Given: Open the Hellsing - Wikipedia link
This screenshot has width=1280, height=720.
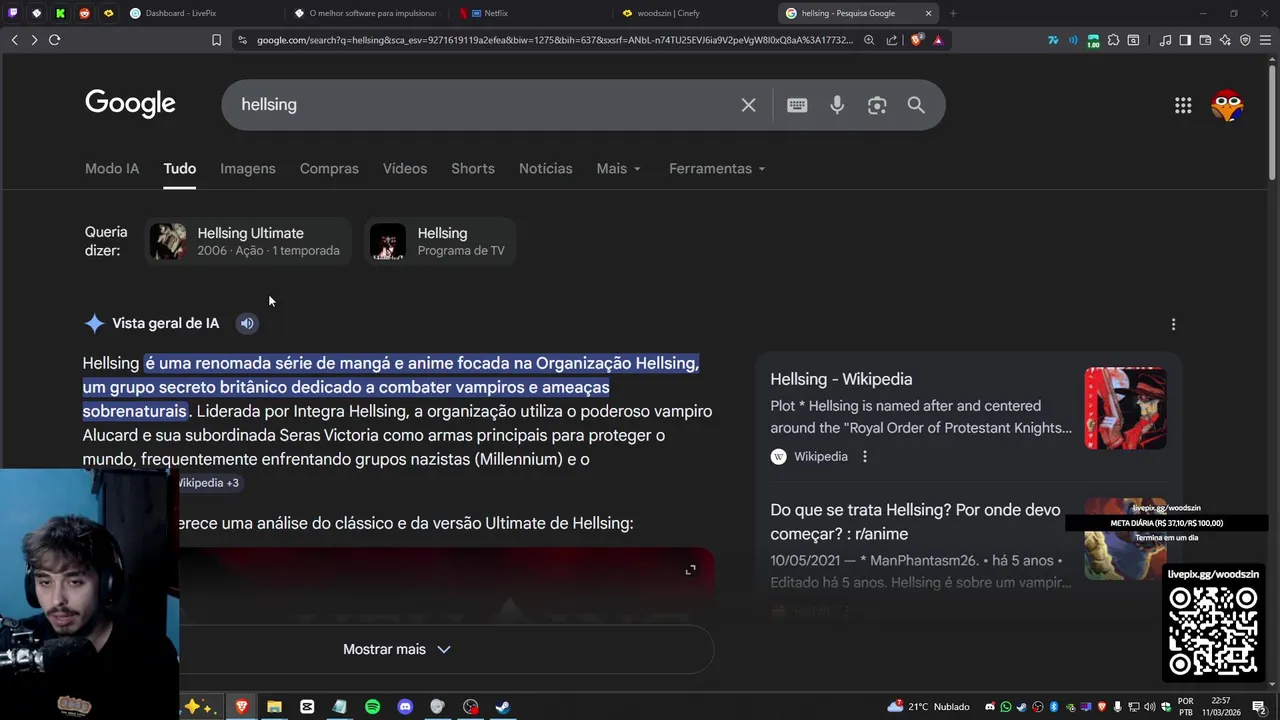Looking at the screenshot, I should pos(841,379).
